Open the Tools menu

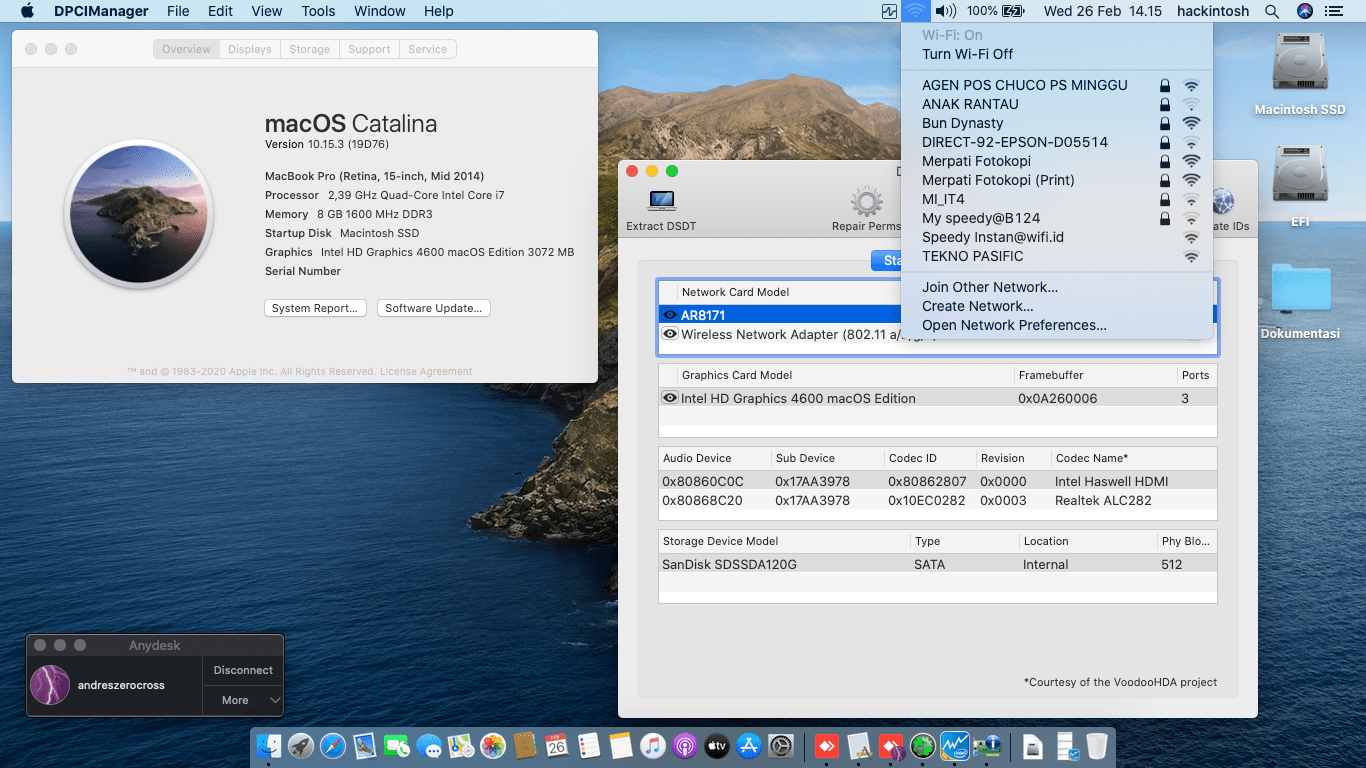click(318, 11)
